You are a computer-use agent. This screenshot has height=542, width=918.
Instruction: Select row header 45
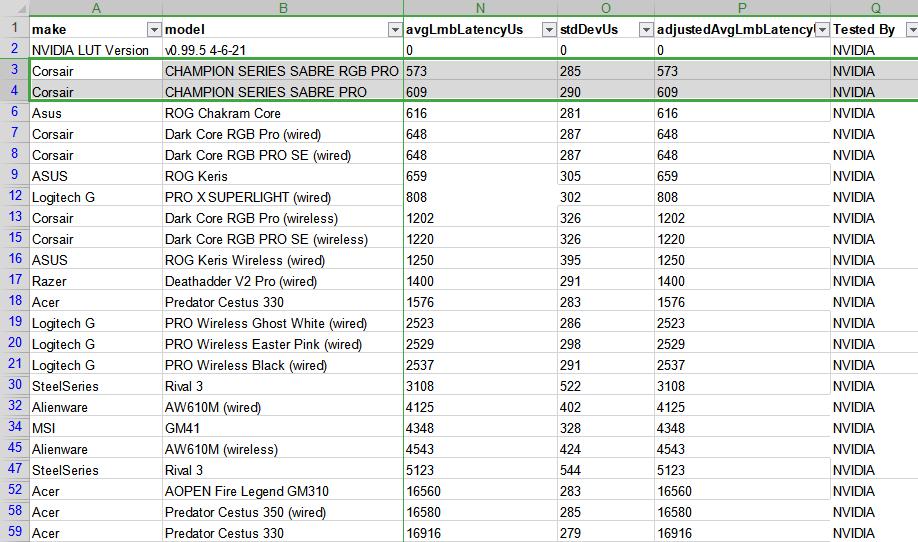tap(15, 448)
